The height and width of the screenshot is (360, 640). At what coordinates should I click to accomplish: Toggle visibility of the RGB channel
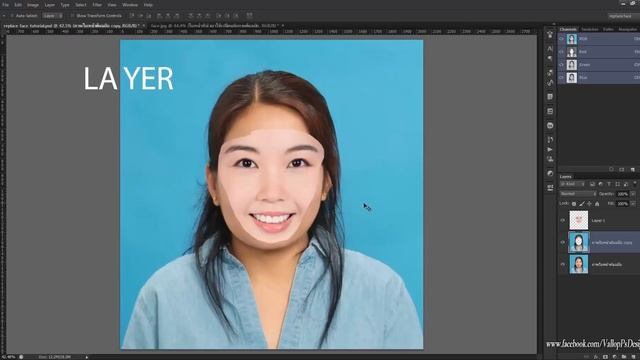pyautogui.click(x=562, y=39)
